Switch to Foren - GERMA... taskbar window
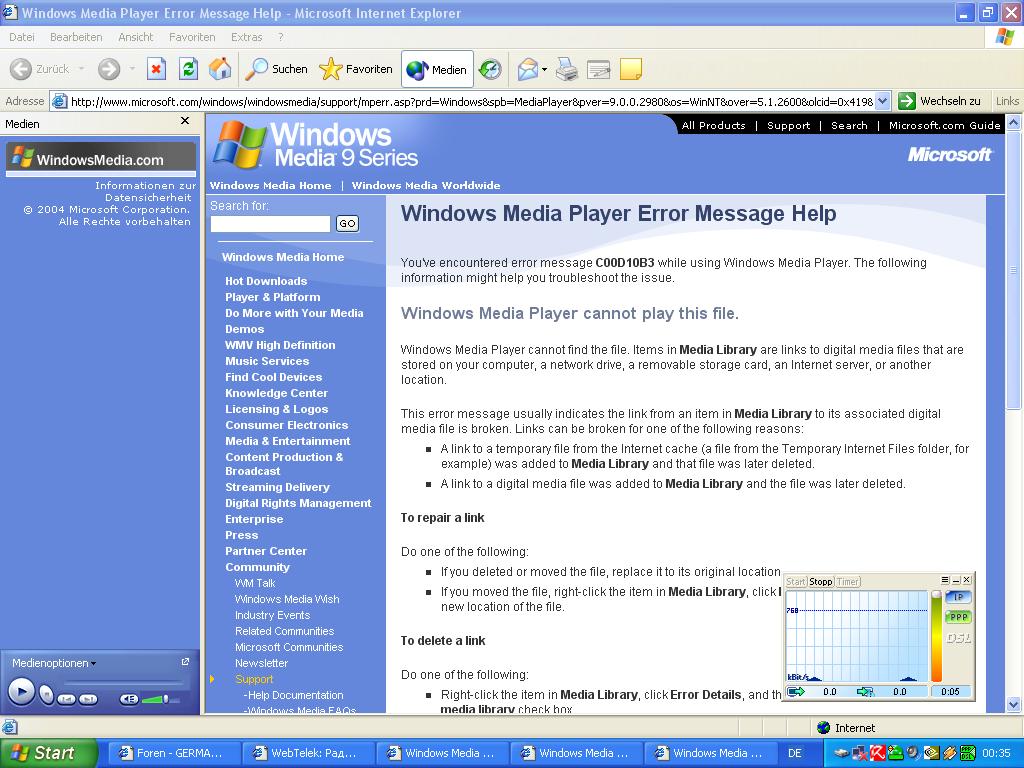The image size is (1024, 768). click(172, 753)
